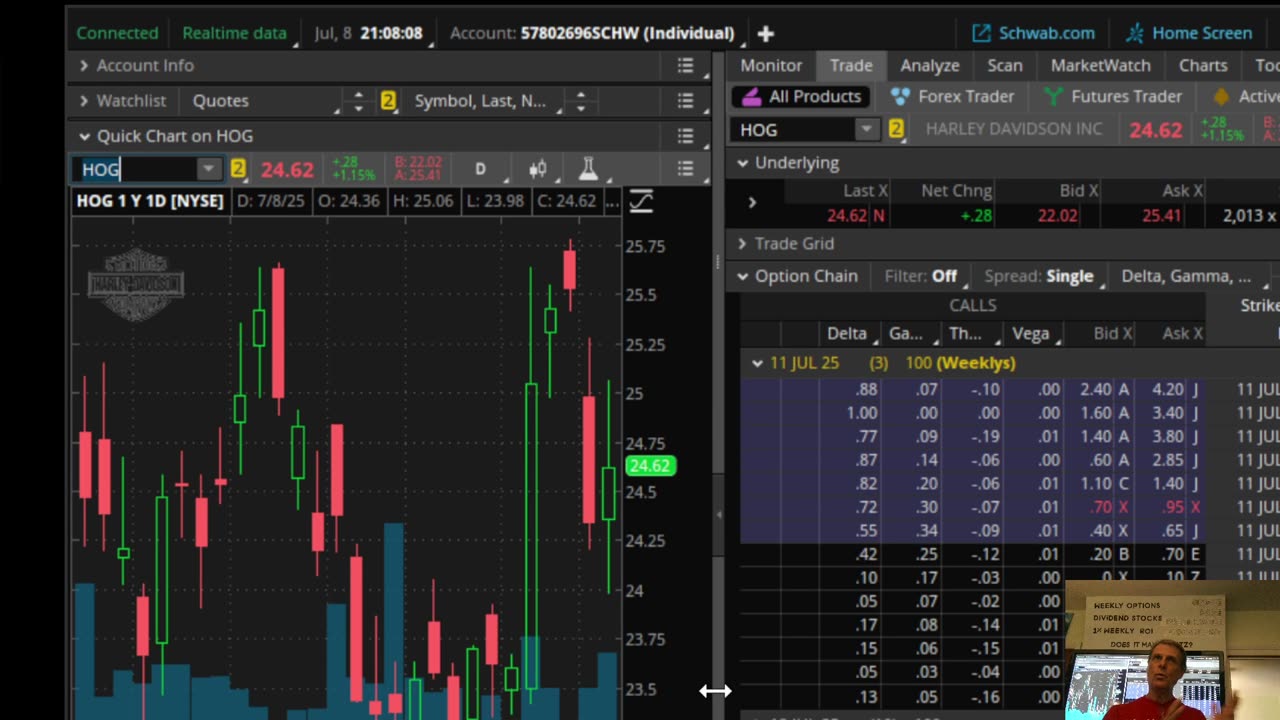The width and height of the screenshot is (1280, 720).
Task: Select the Trade tab
Action: (851, 65)
